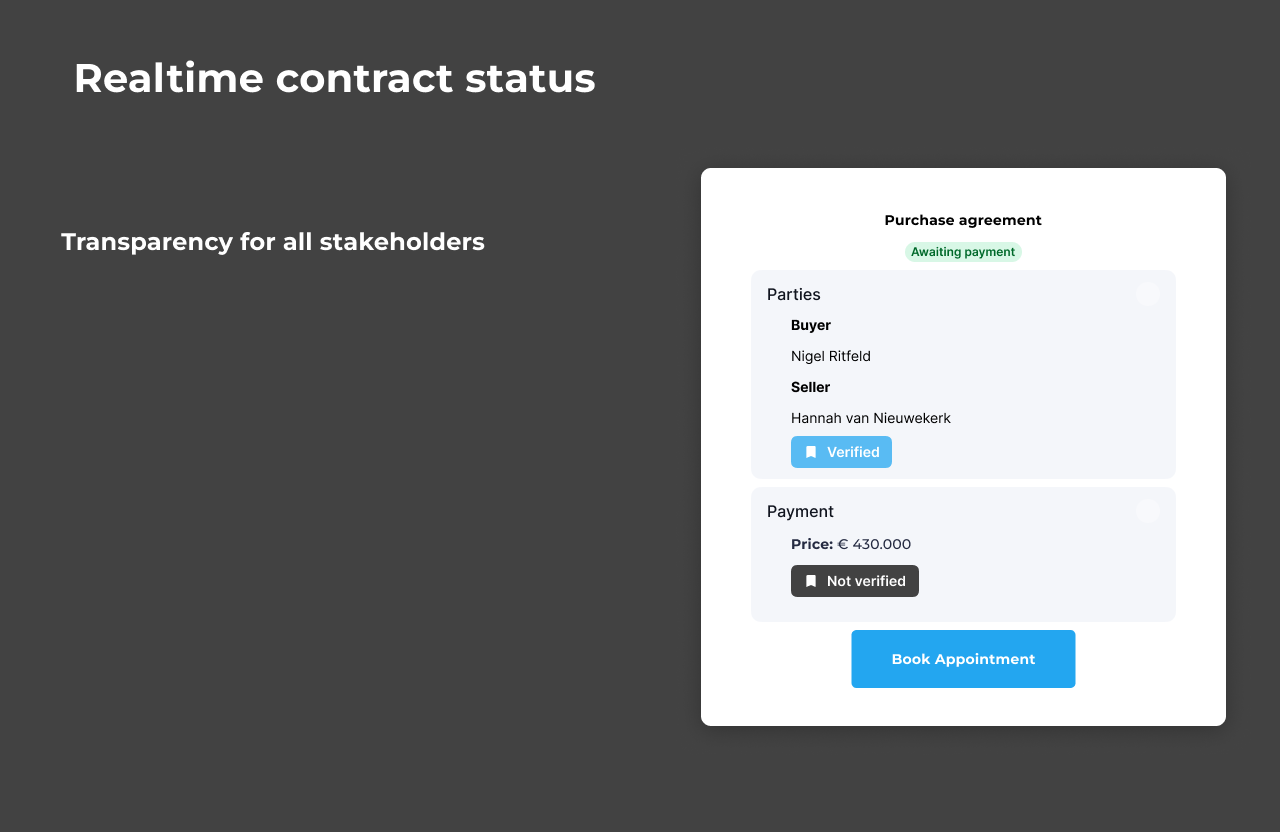Click the bookmark icon in Not verified badge
The height and width of the screenshot is (832, 1280).
[811, 581]
